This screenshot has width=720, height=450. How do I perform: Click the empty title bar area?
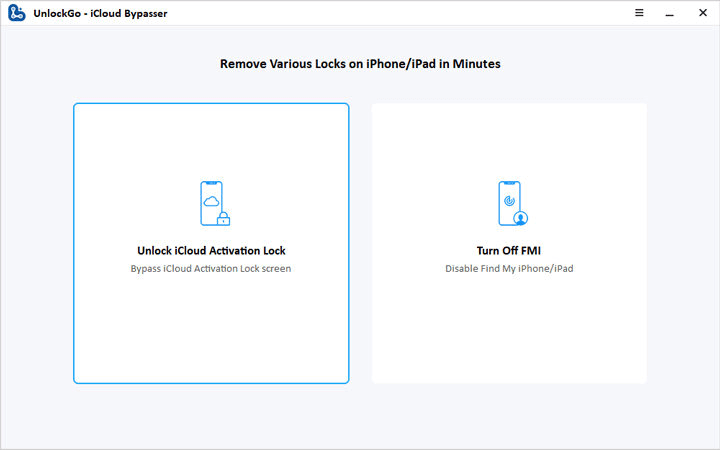click(400, 13)
